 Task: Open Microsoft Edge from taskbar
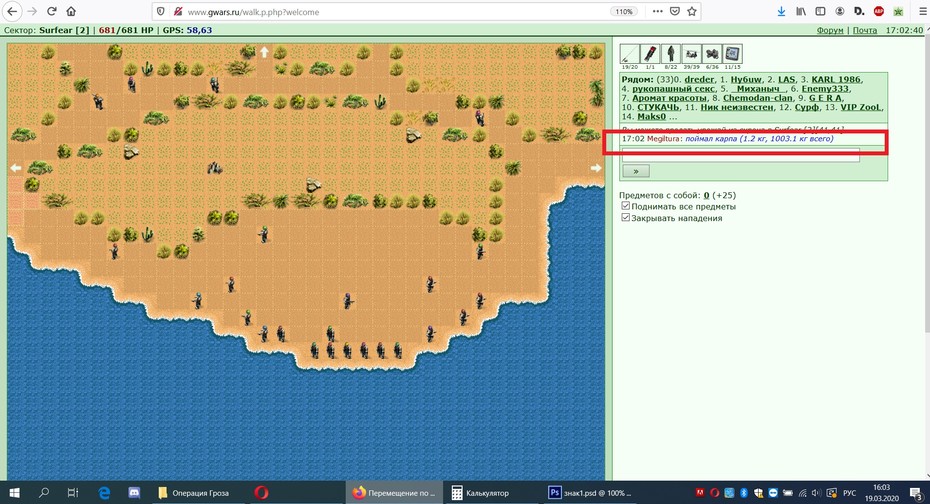(x=104, y=493)
